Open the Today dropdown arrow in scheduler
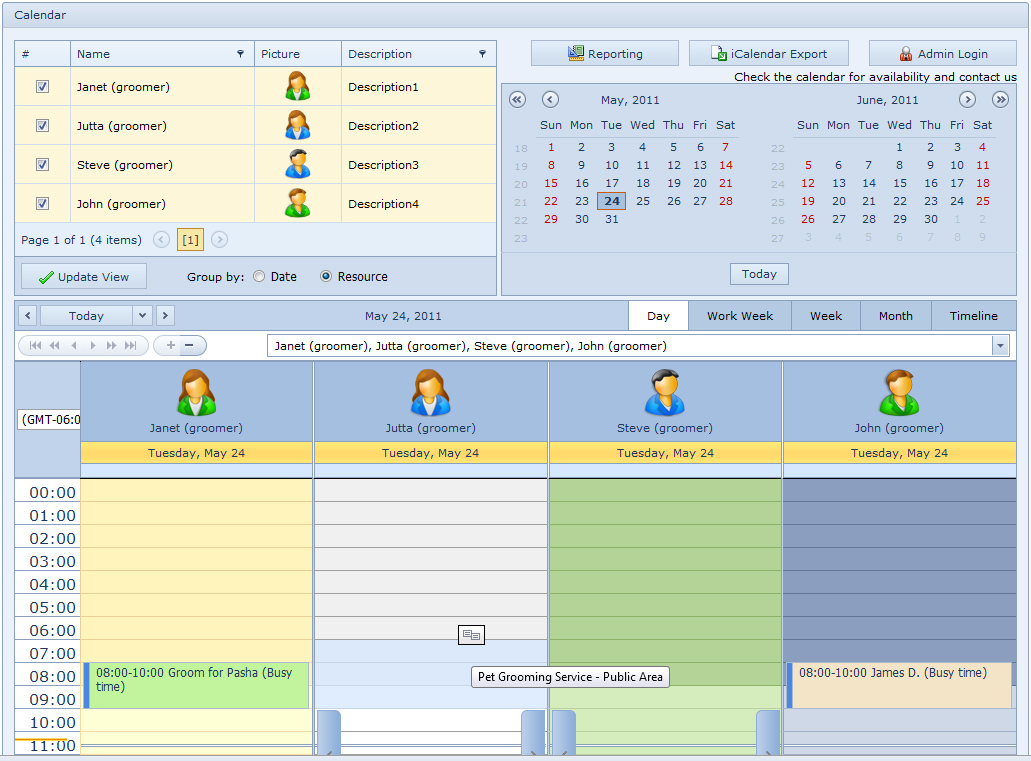This screenshot has height=761, width=1031. pyautogui.click(x=142, y=316)
